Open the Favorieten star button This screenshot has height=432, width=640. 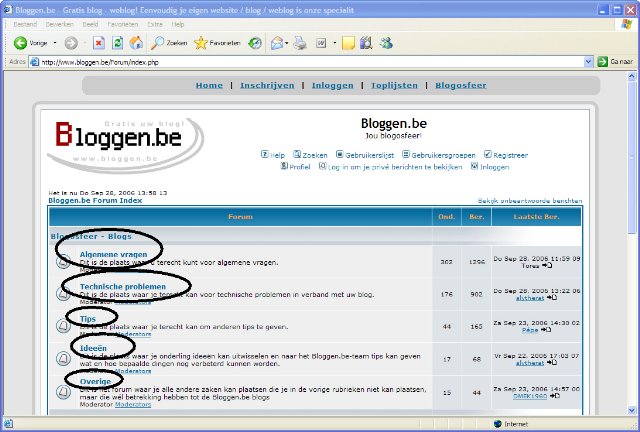click(x=217, y=43)
